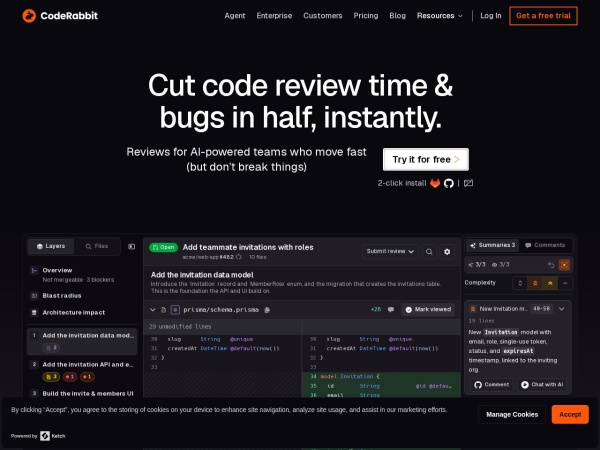The width and height of the screenshot is (600, 450).
Task: Switch to the Layers tab
Action: 51,246
